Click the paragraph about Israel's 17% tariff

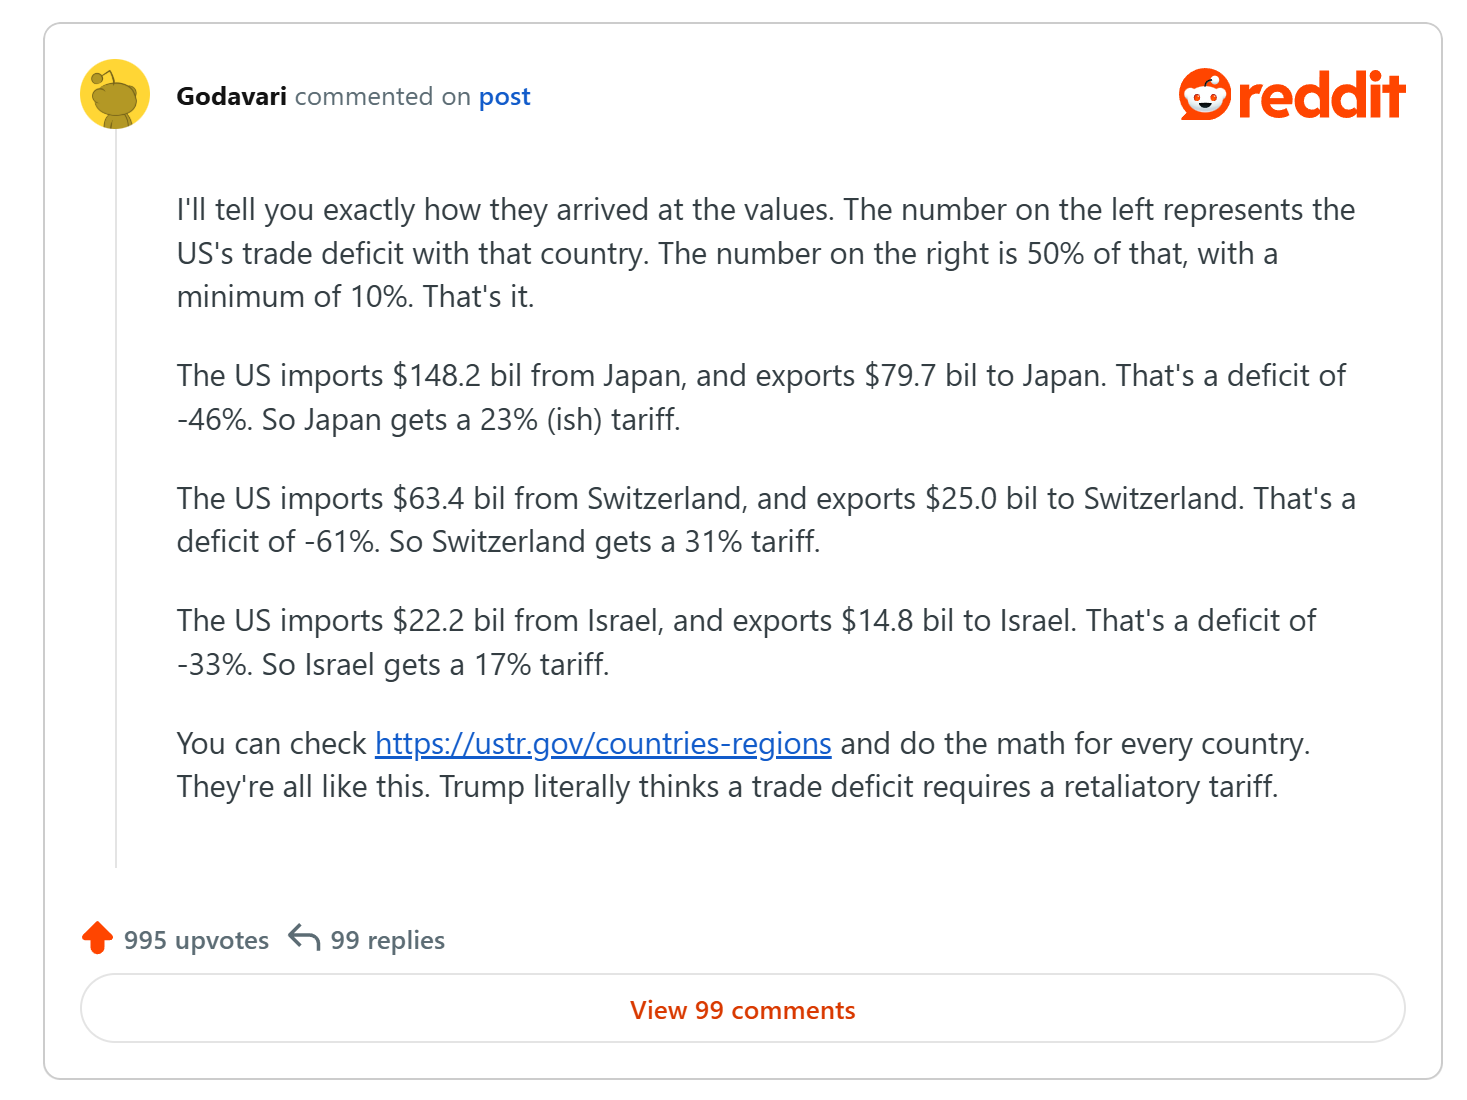pos(746,642)
